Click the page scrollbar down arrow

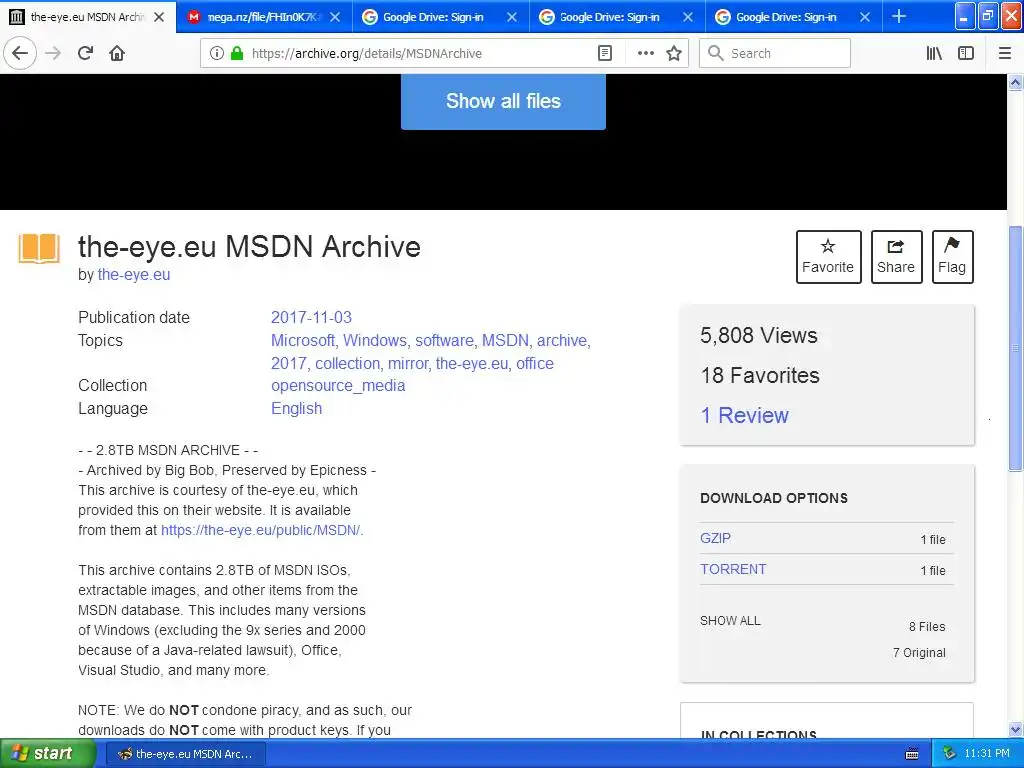pyautogui.click(x=1016, y=729)
